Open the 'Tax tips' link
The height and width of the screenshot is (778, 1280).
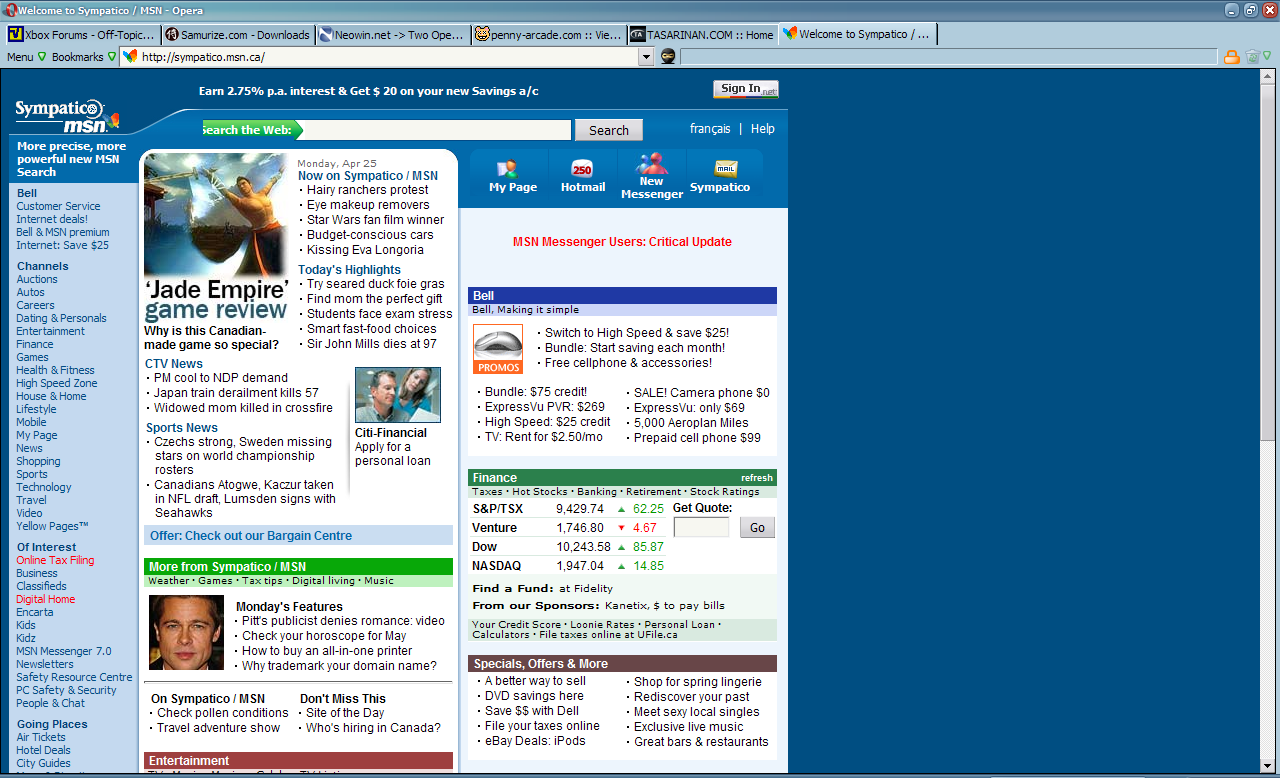262,581
